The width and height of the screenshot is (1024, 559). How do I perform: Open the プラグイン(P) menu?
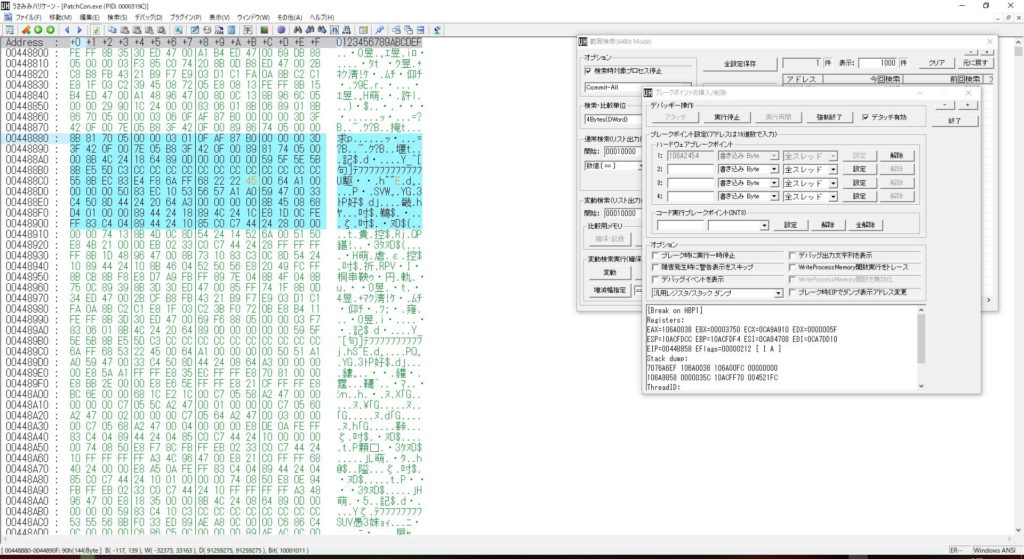coord(185,18)
